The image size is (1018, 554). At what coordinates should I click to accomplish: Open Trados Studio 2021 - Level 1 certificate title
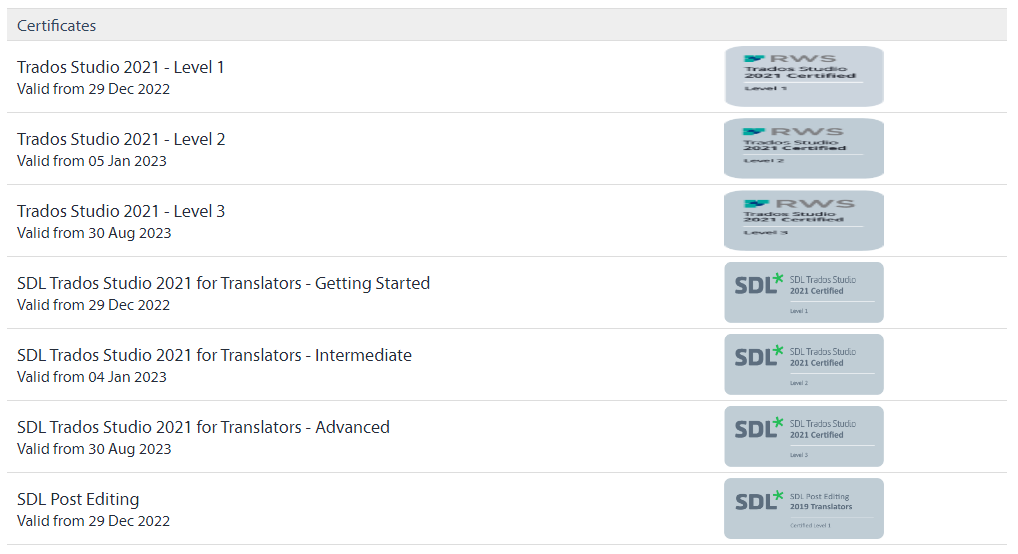(121, 67)
